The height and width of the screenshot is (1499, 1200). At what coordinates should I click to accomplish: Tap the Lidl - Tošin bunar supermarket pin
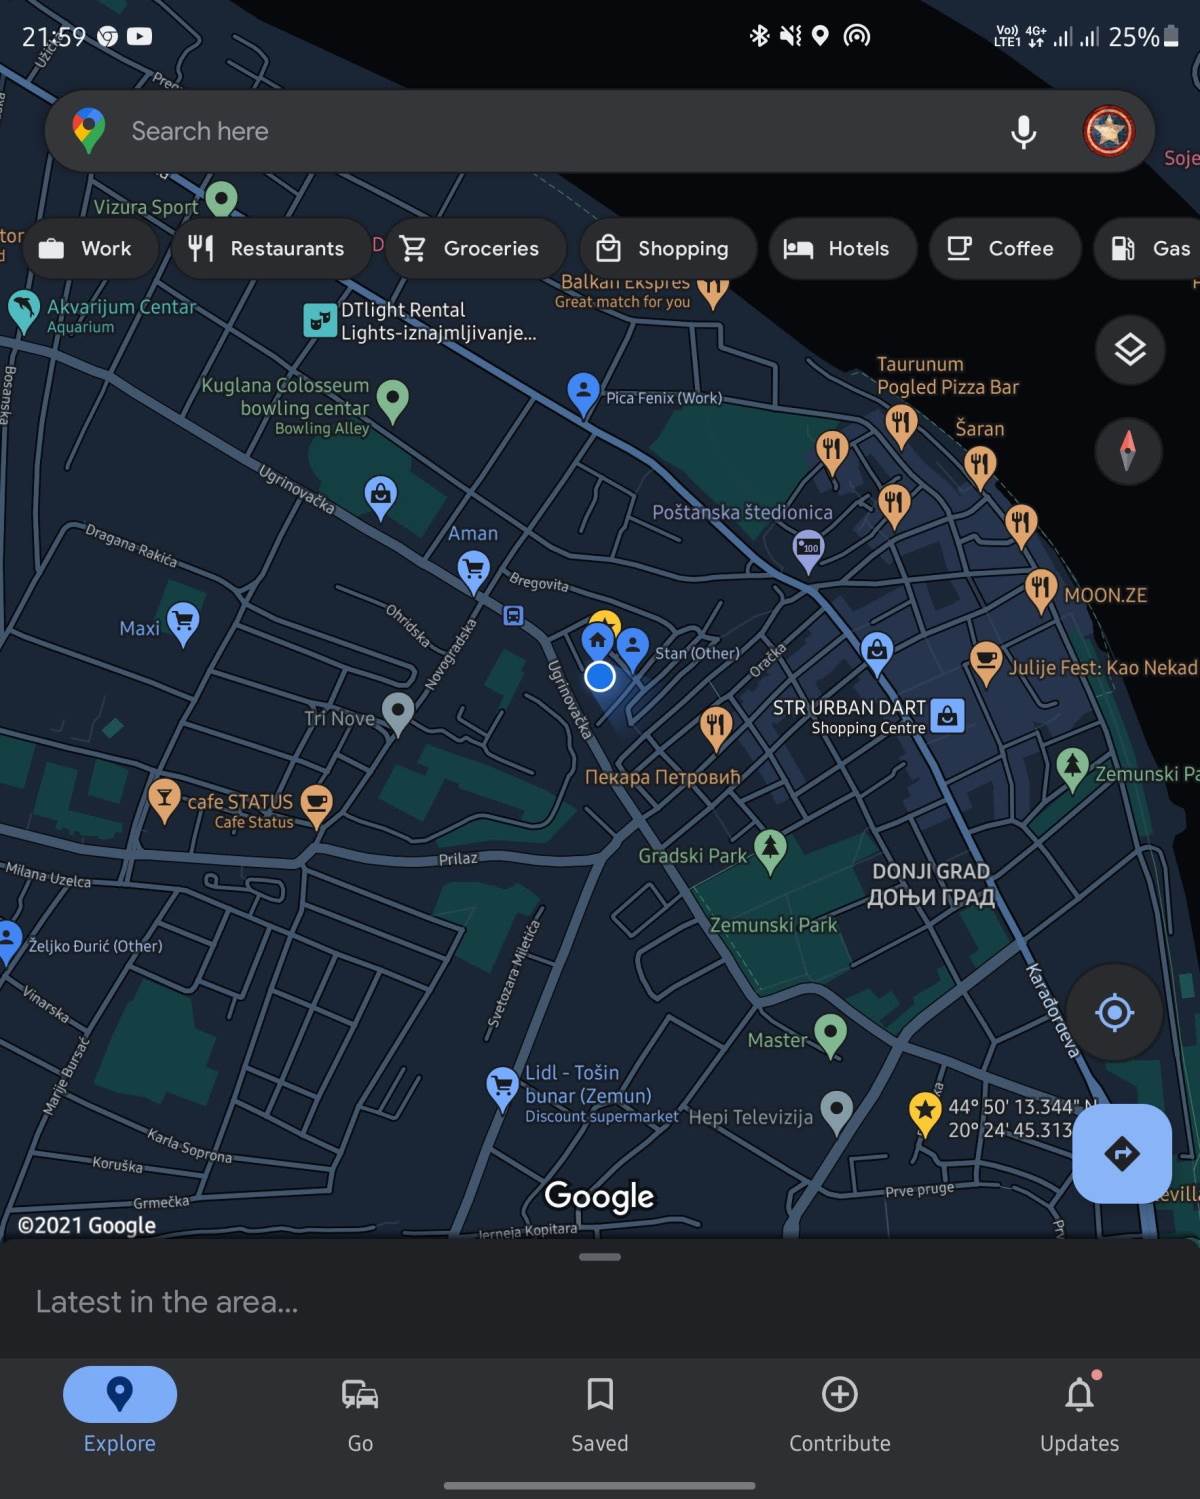(501, 1083)
